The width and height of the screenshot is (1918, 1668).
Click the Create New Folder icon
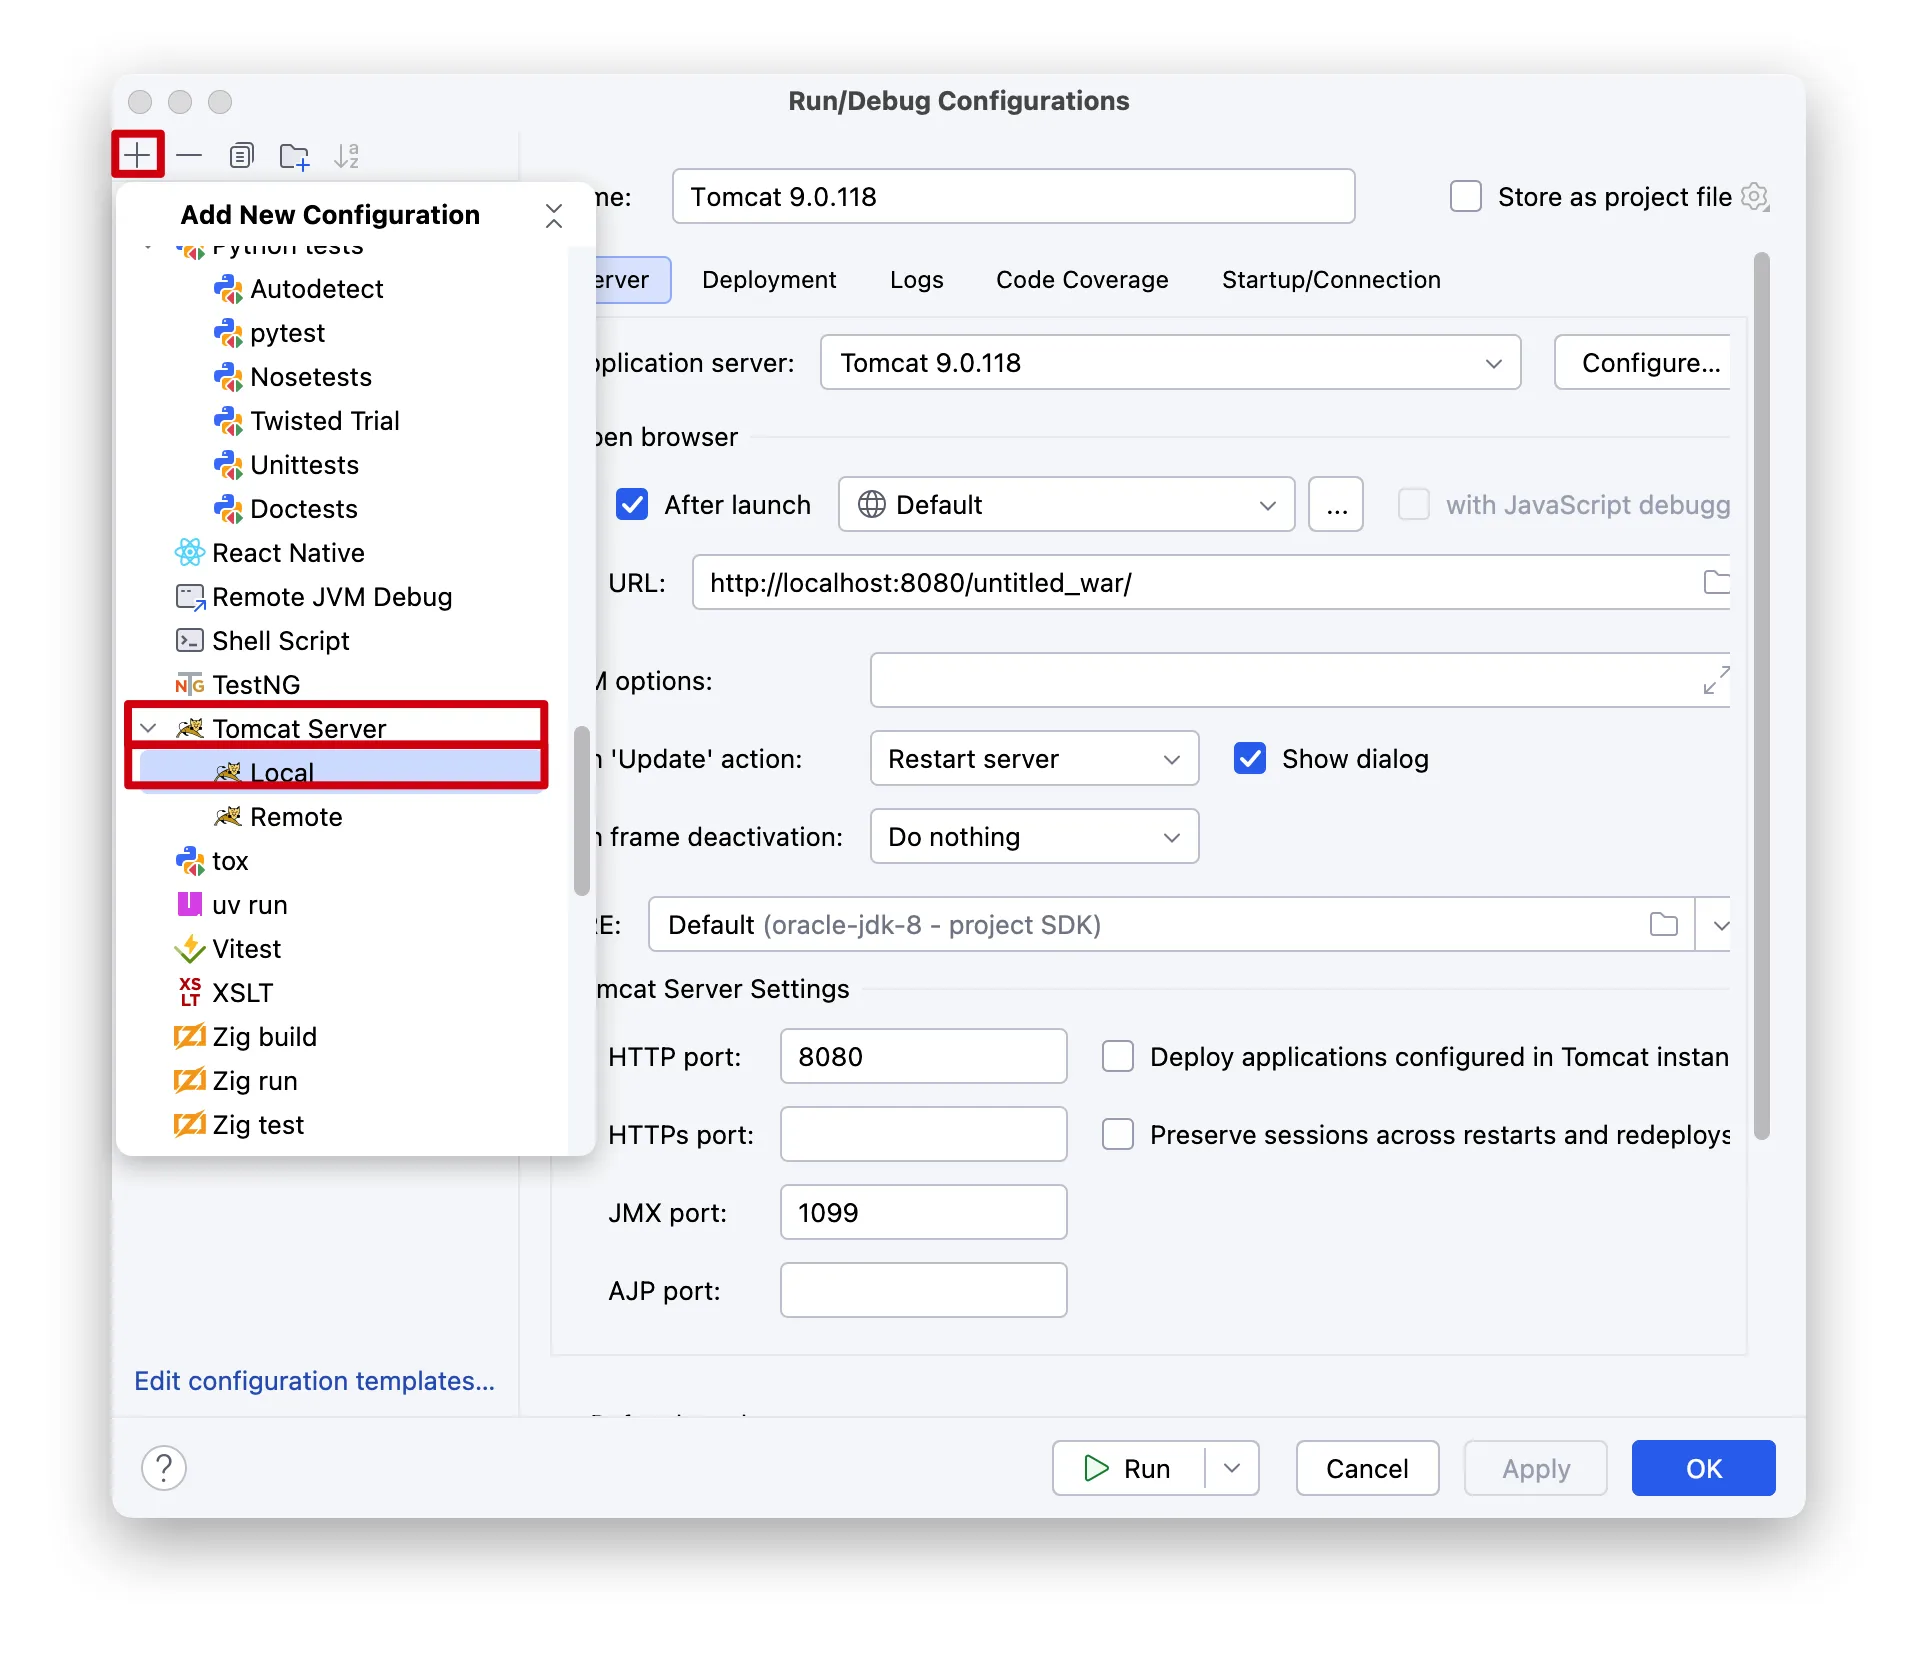pyautogui.click(x=294, y=156)
